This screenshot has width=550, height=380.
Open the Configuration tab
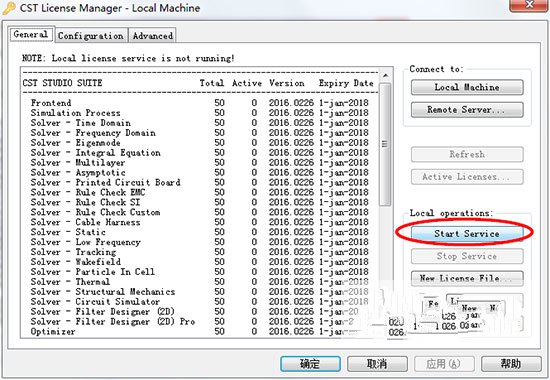pos(91,36)
